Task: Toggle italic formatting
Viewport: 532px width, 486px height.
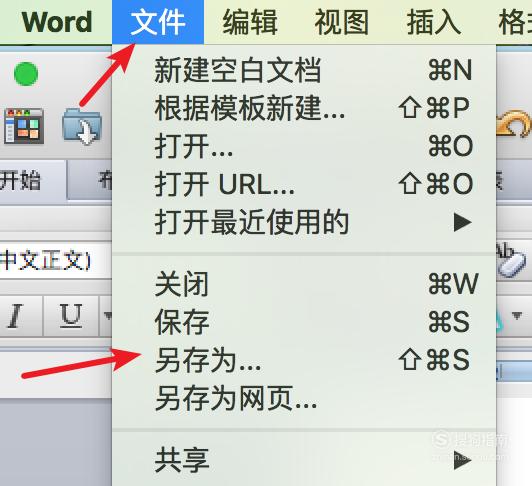Action: (15, 316)
